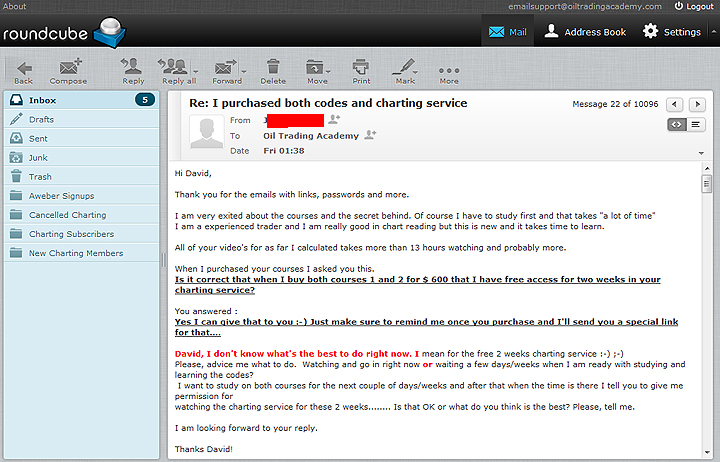Add Oil Trading Academy to contacts

[370, 135]
